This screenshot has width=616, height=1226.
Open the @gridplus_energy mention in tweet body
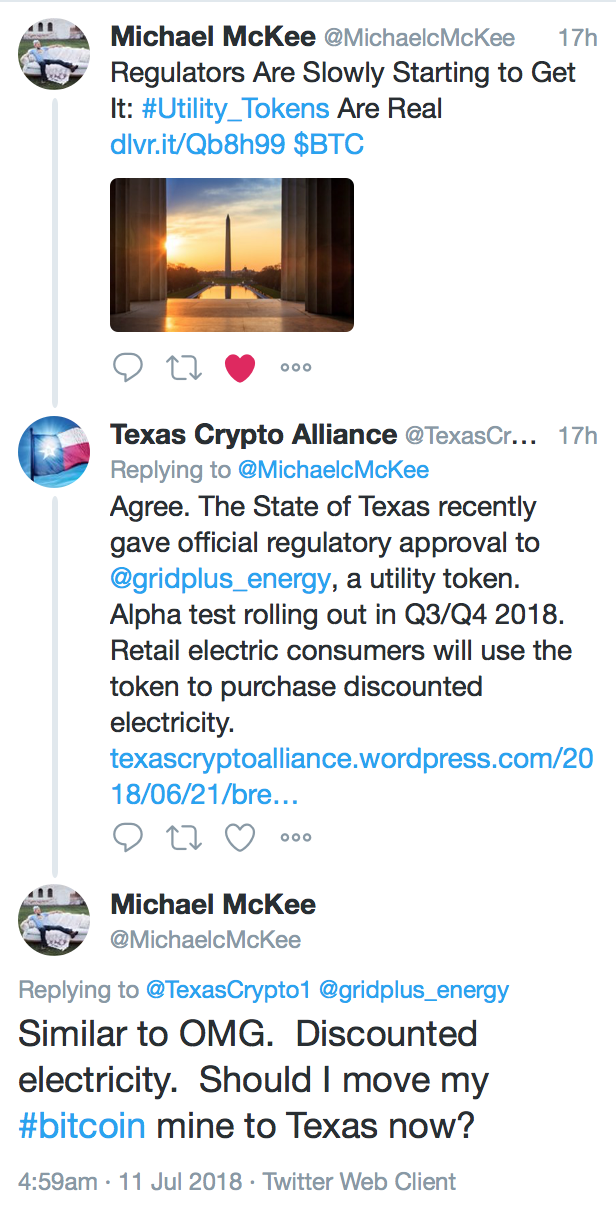coord(220,578)
